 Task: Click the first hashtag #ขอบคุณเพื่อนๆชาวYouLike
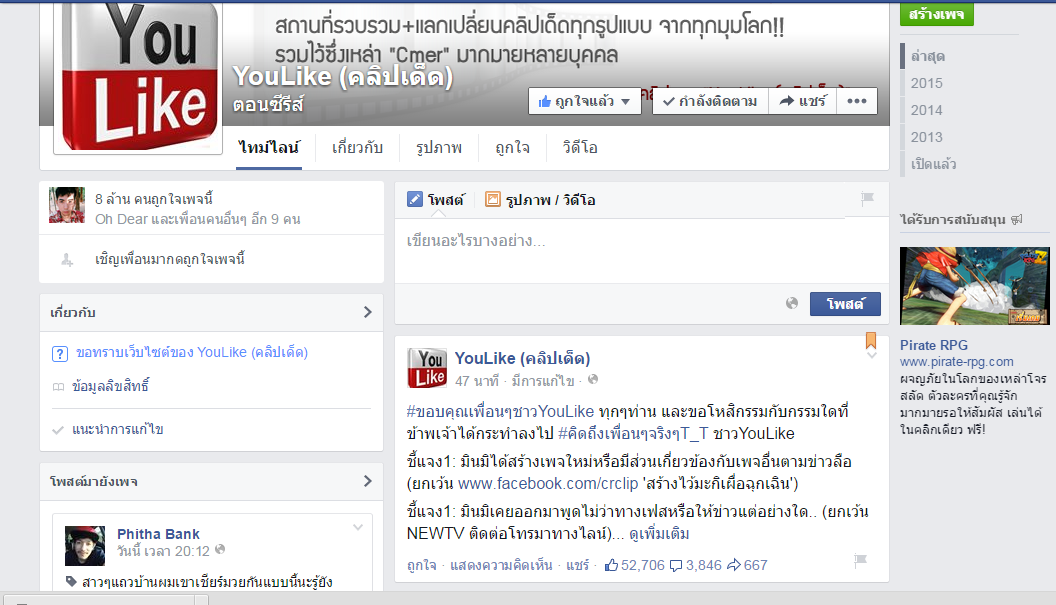coord(500,411)
